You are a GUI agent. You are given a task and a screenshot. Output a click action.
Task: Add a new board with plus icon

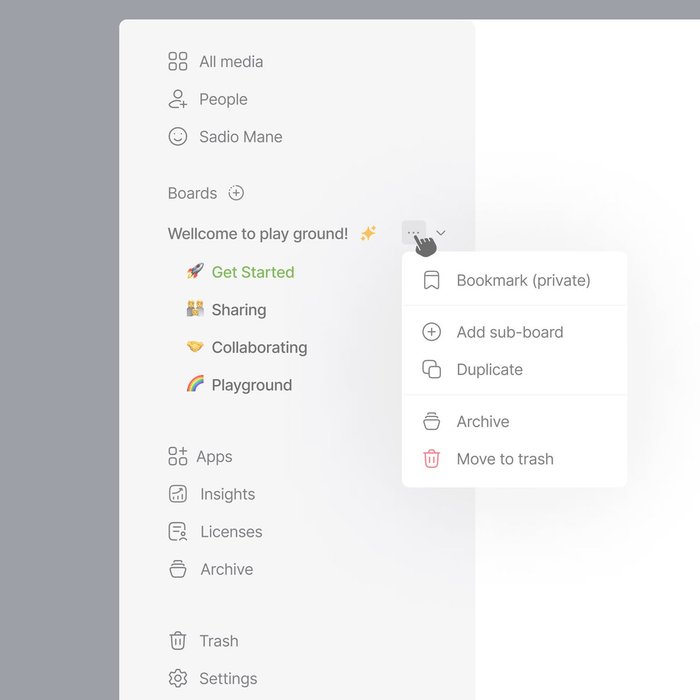[236, 193]
